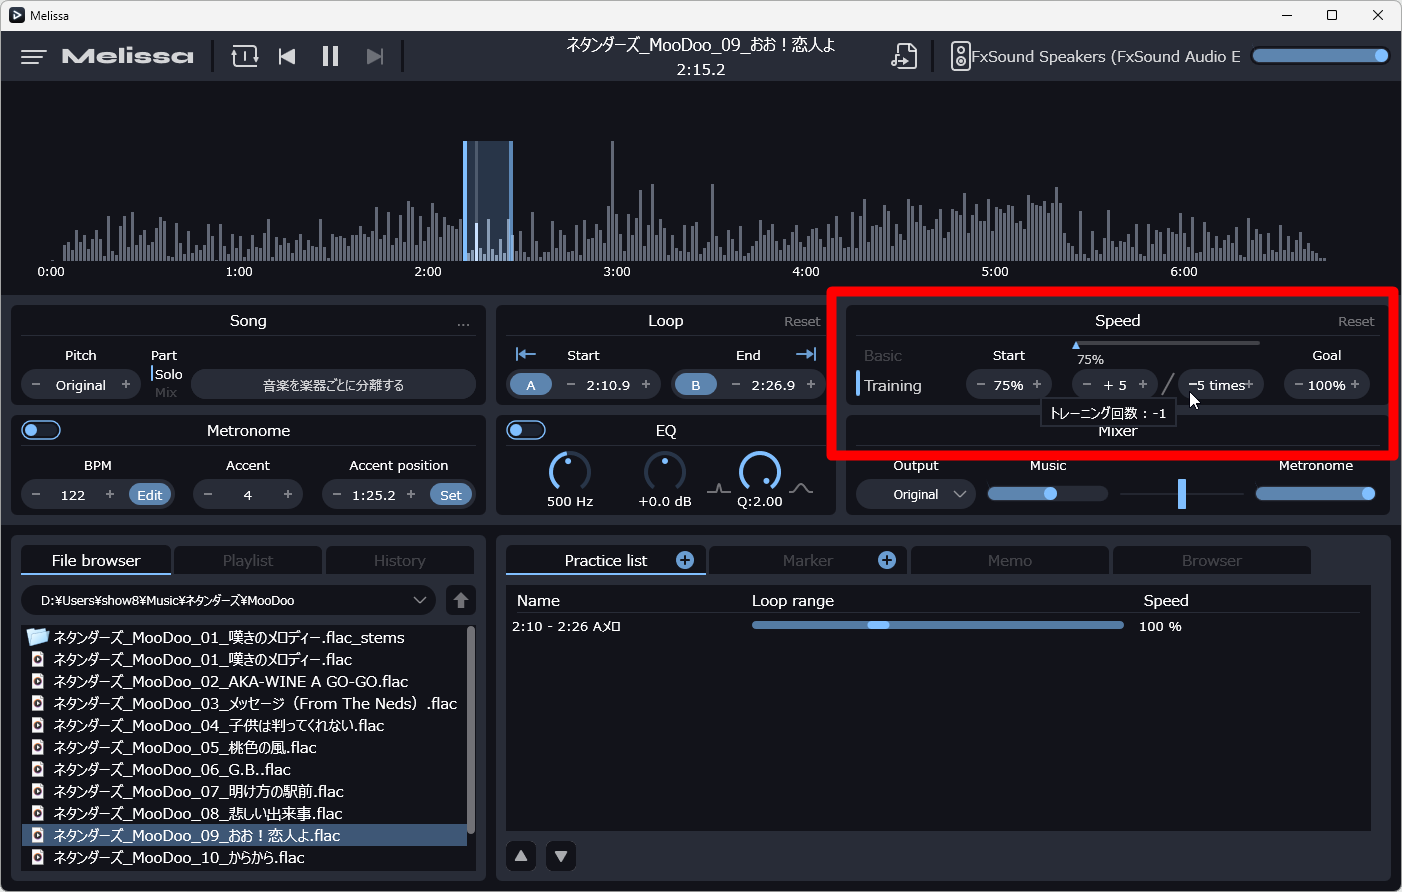Increase training start speed 75%

[1037, 385]
